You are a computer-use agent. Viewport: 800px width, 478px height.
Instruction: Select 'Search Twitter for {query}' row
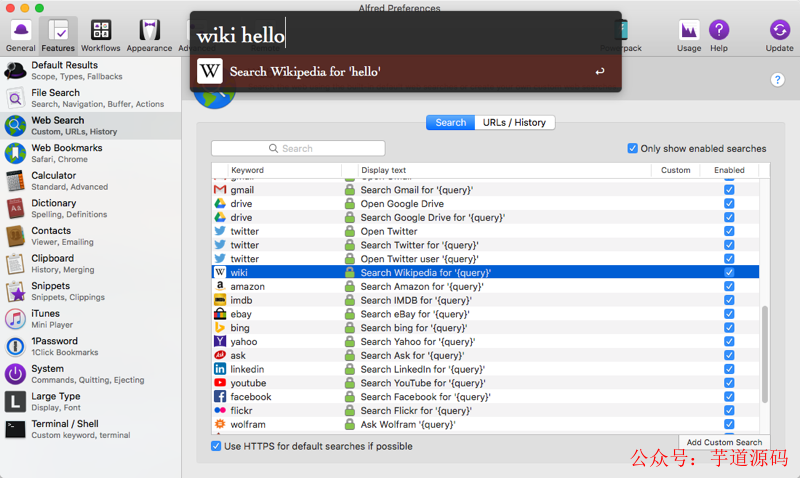485,245
